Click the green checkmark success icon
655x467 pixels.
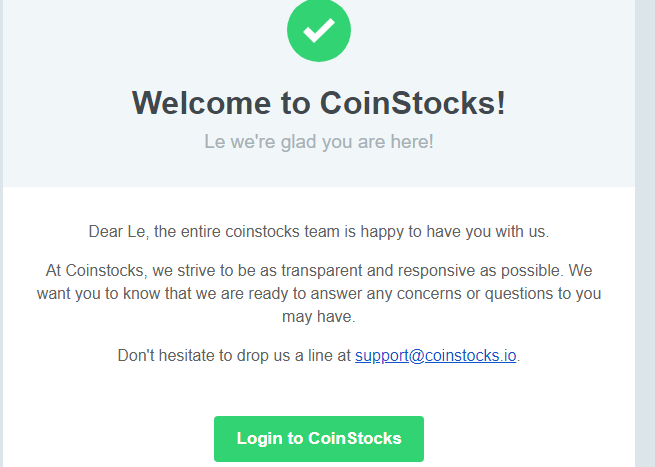[x=319, y=29]
